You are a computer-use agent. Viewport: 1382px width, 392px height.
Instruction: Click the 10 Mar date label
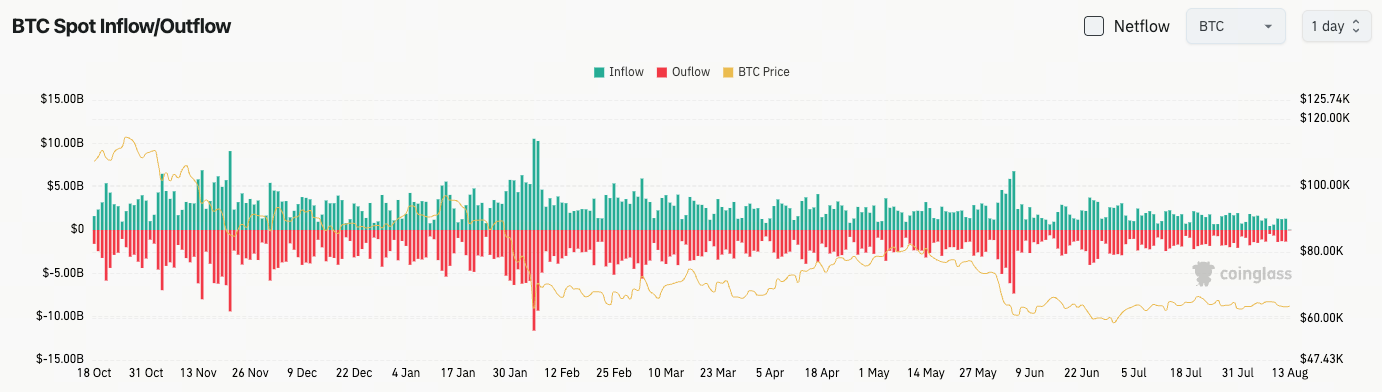(x=666, y=373)
